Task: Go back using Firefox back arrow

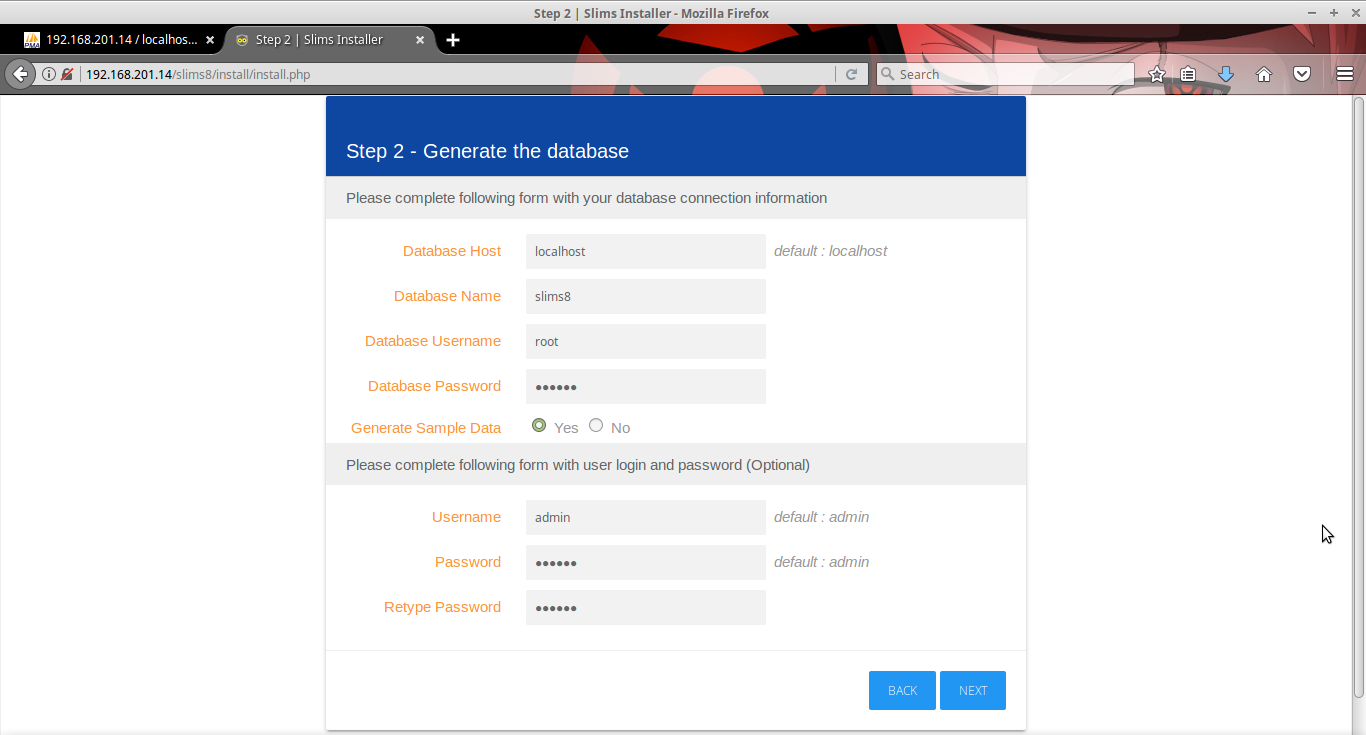Action: point(19,74)
